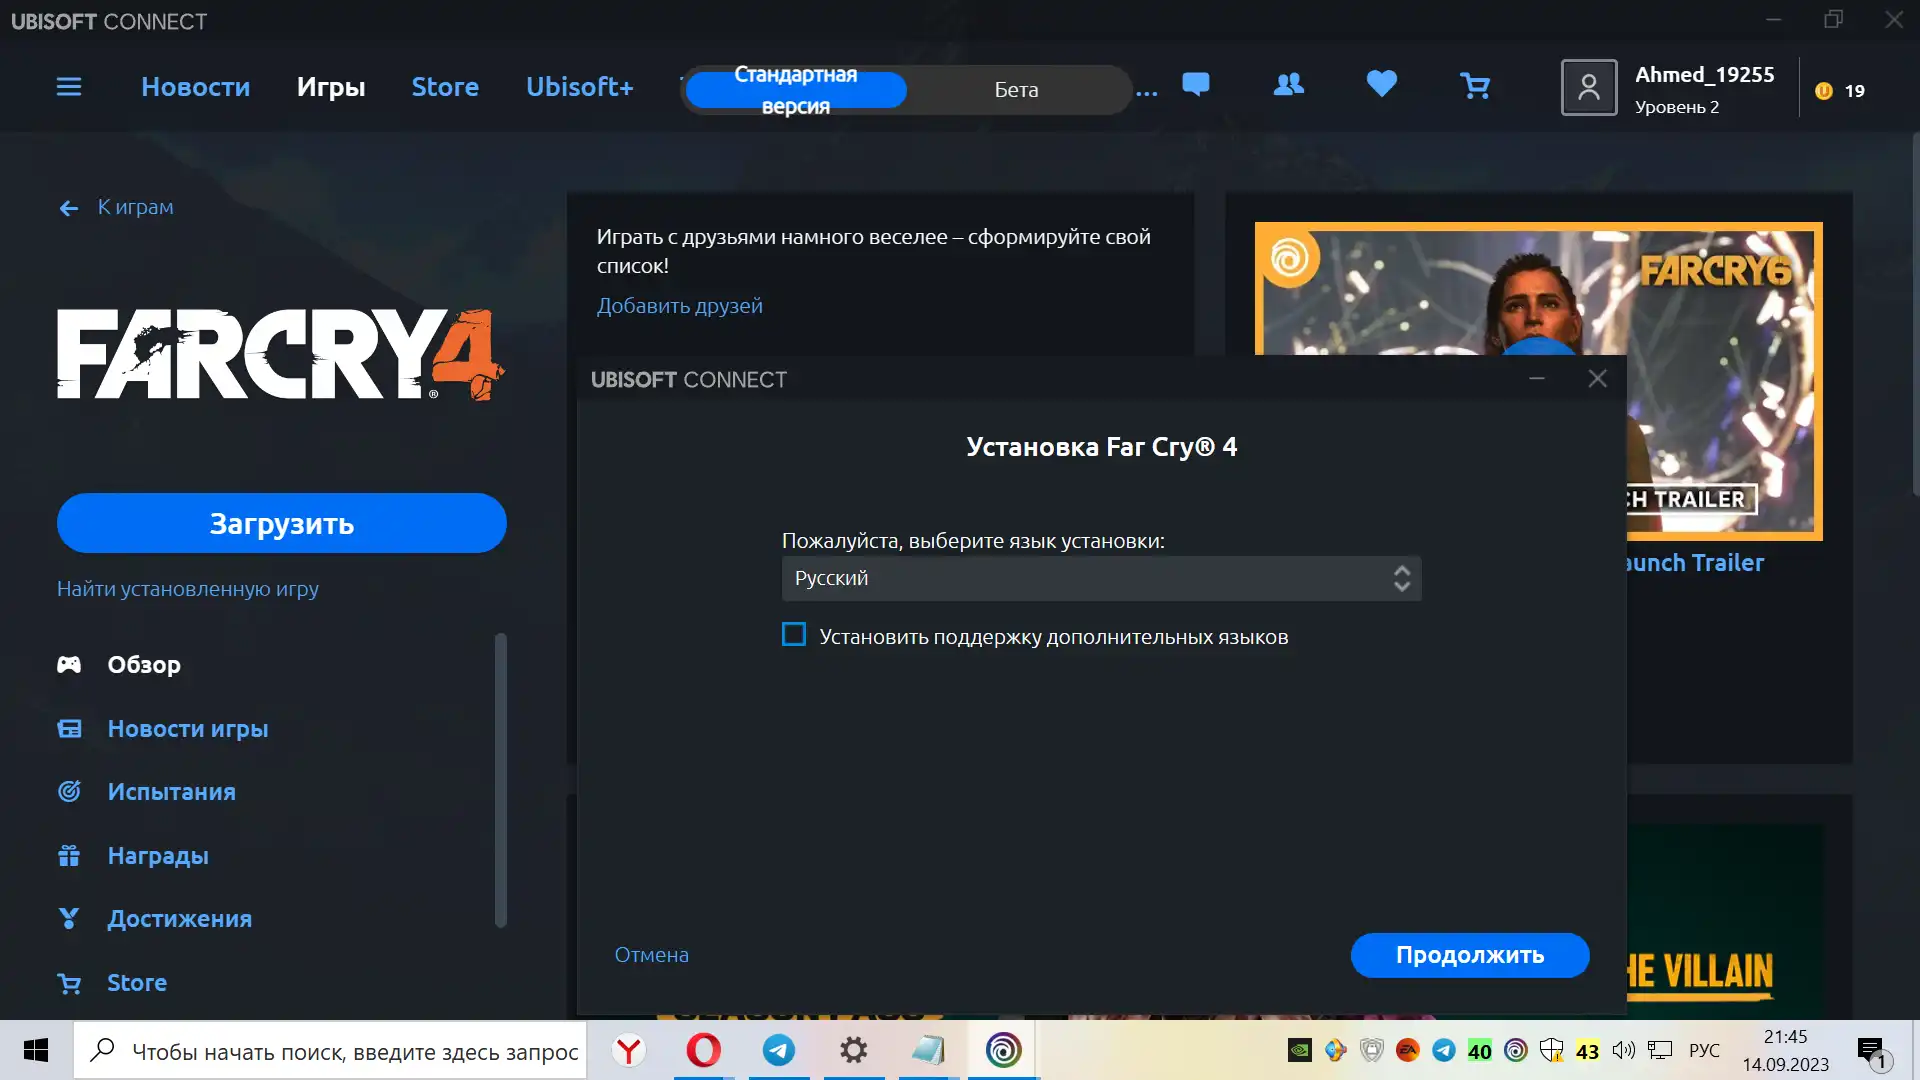Click the РУС language indicator
1920x1080 pixels.
click(1704, 1050)
